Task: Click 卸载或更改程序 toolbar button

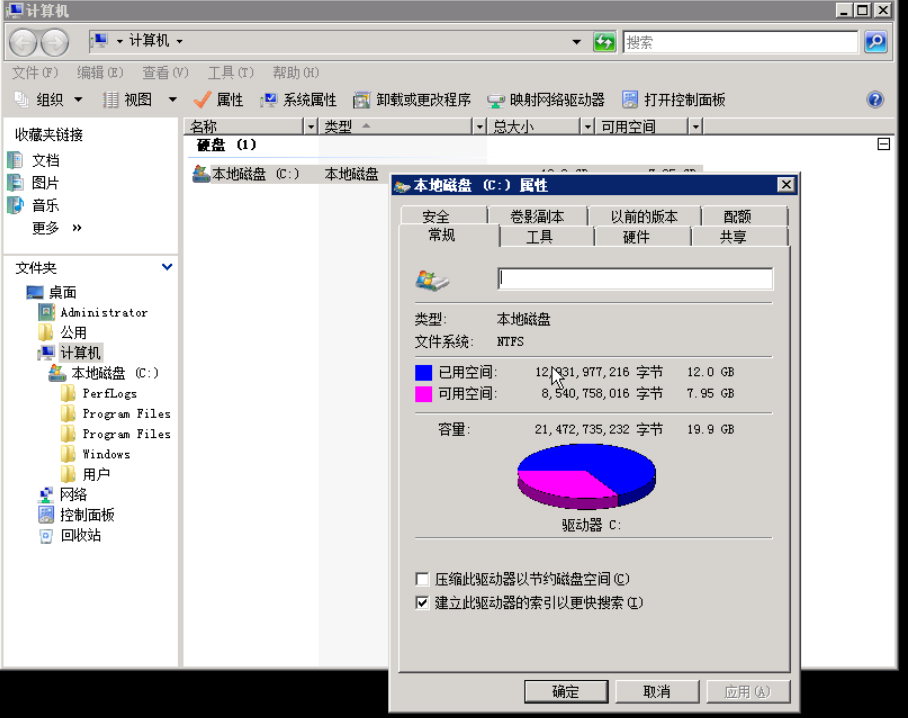Action: (x=412, y=100)
